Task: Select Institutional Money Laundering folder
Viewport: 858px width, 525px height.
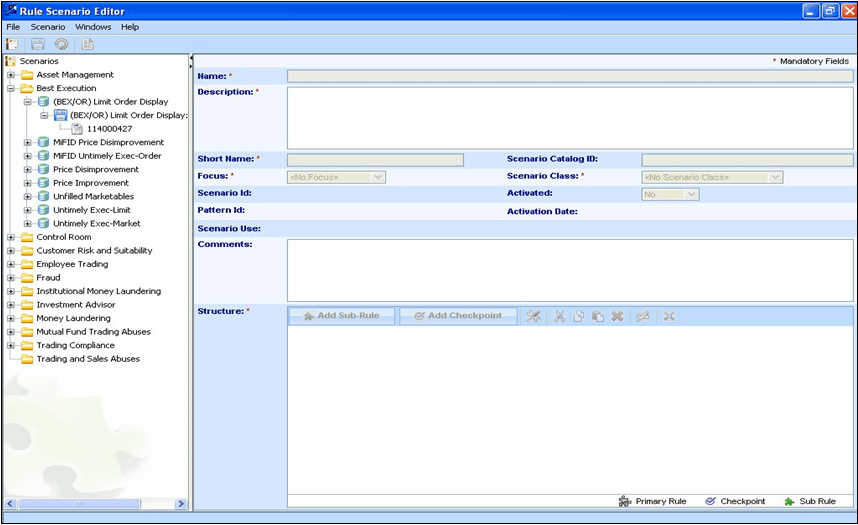Action: [98, 291]
